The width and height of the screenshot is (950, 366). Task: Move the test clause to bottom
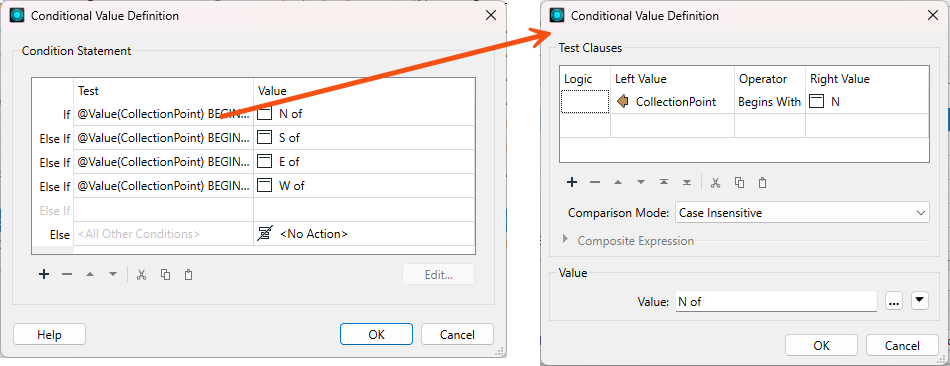[x=687, y=182]
